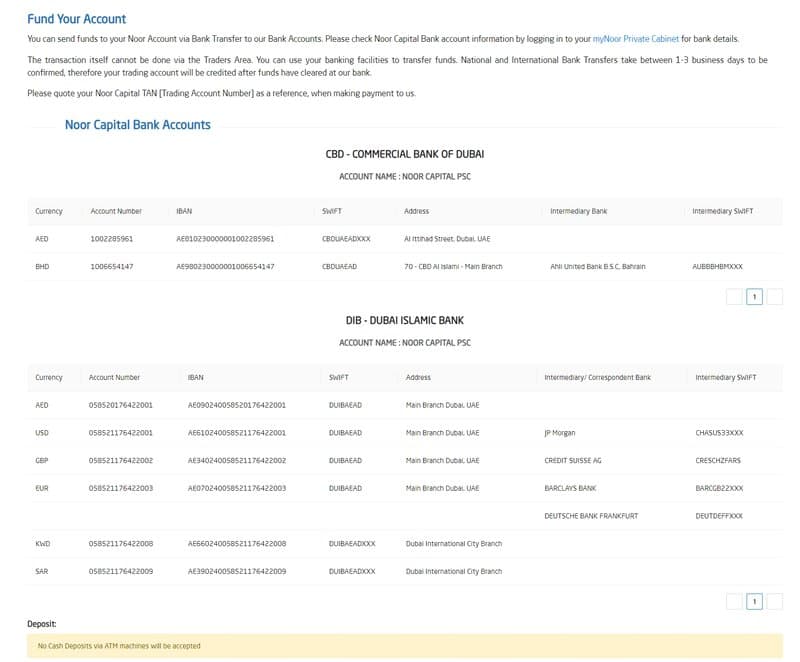
Task: Select intermediary SWIFT AUBBBHBMXXX
Action: tap(717, 266)
